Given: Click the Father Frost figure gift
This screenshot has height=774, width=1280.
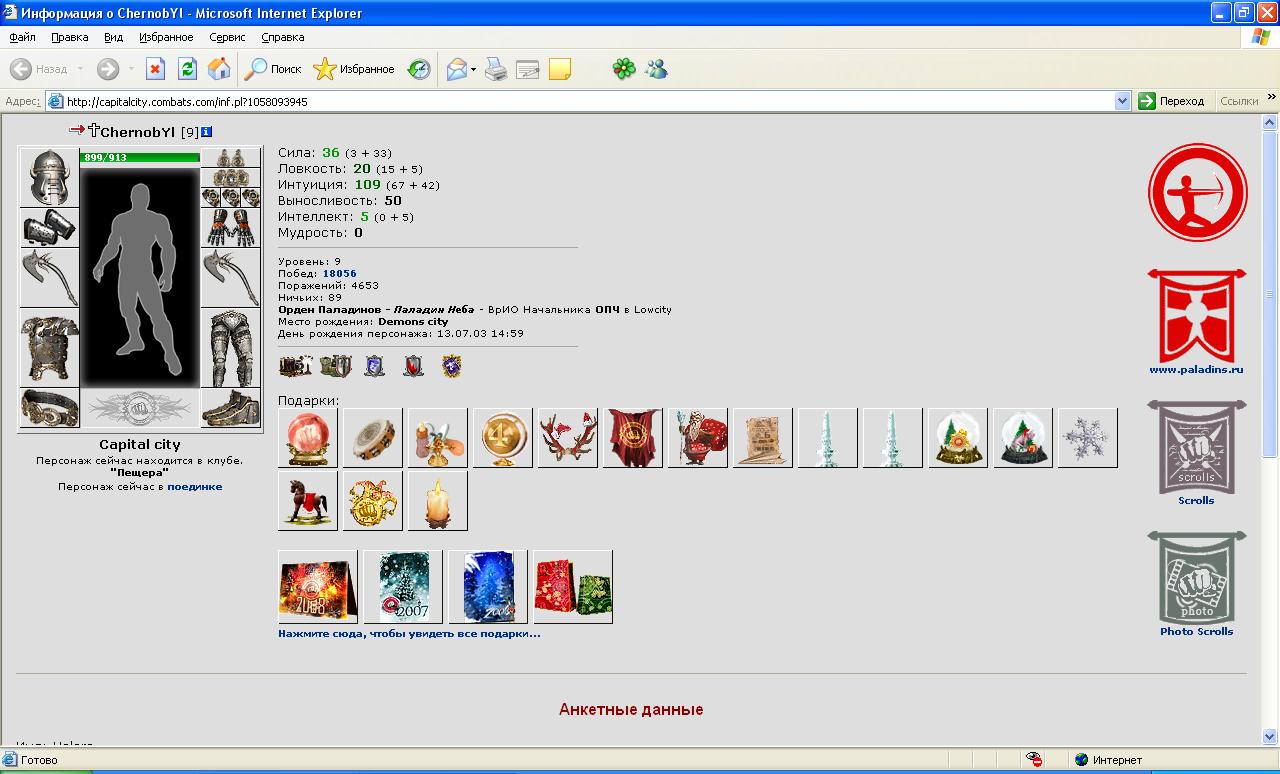Looking at the screenshot, I should click(x=698, y=438).
